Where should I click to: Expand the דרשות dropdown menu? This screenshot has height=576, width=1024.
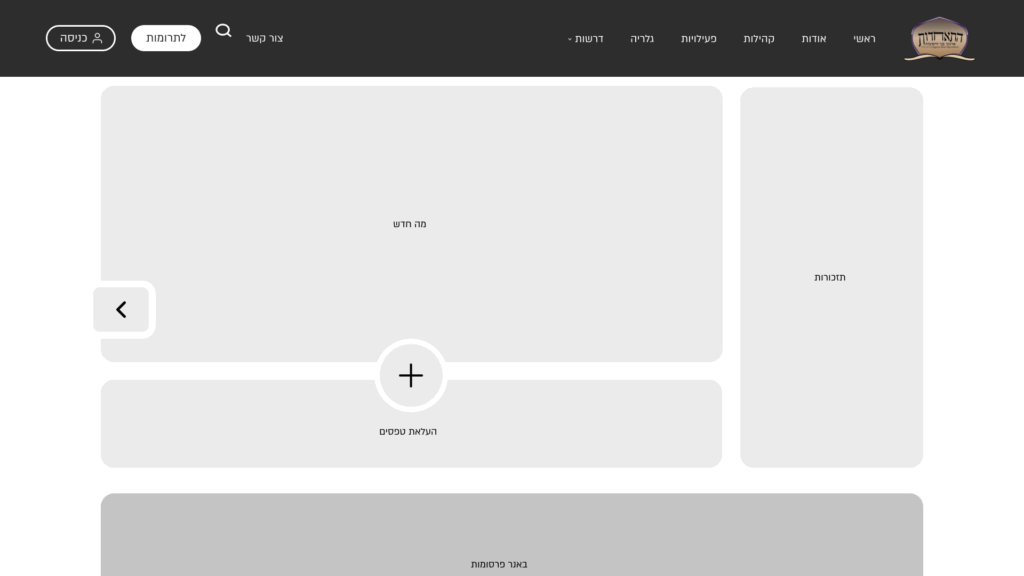586,39
